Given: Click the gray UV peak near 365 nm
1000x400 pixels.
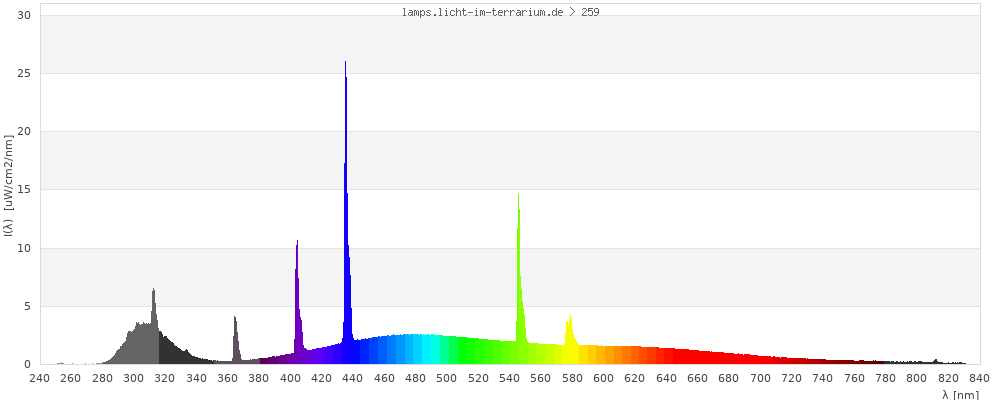Looking at the screenshot, I should coord(236,341).
